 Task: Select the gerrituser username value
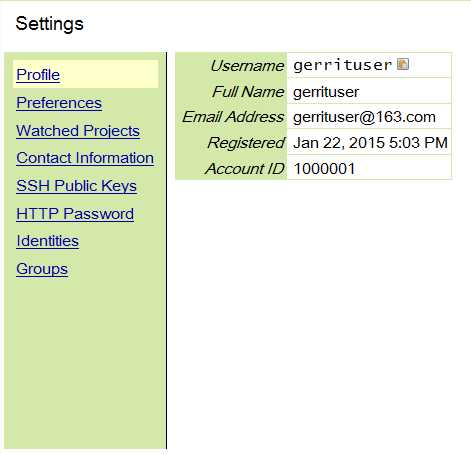click(x=343, y=65)
